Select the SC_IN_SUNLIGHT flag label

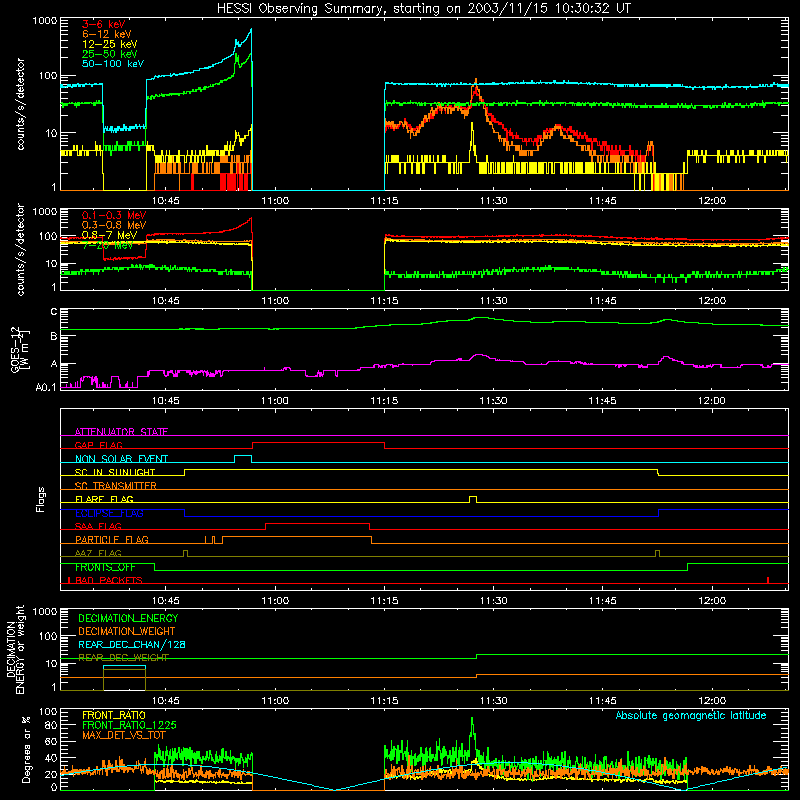(x=115, y=472)
